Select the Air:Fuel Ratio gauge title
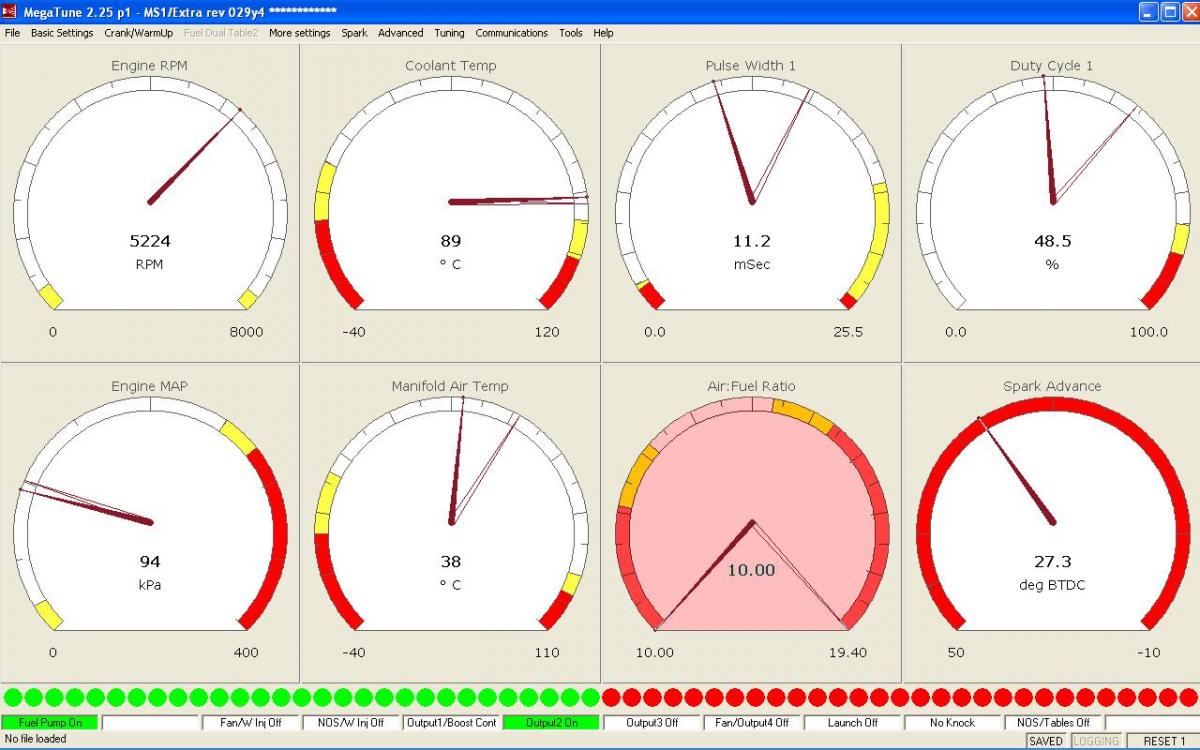This screenshot has height=750, width=1200. coord(751,386)
